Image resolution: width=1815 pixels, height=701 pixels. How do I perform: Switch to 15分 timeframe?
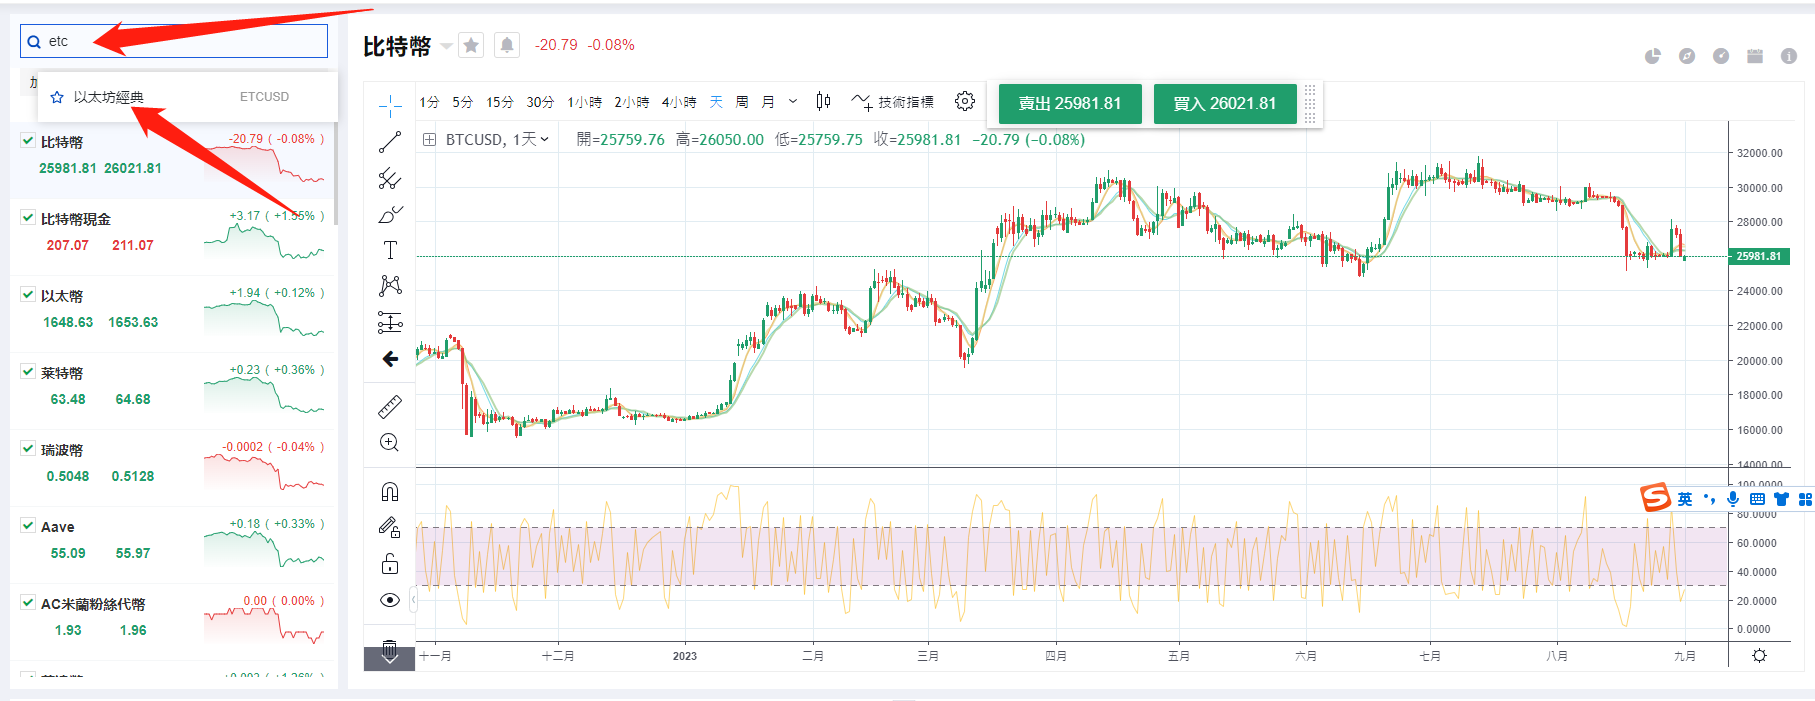[x=500, y=102]
